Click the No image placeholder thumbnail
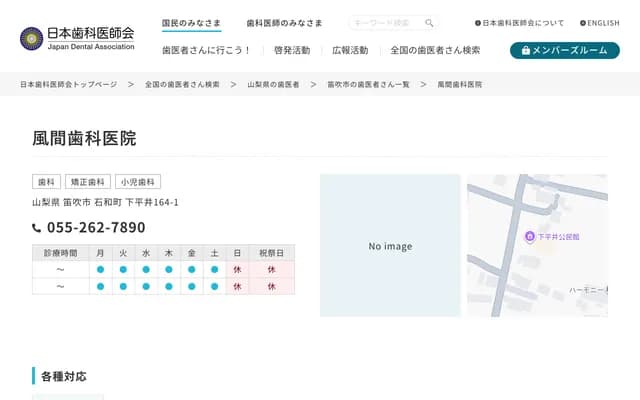 [390, 246]
